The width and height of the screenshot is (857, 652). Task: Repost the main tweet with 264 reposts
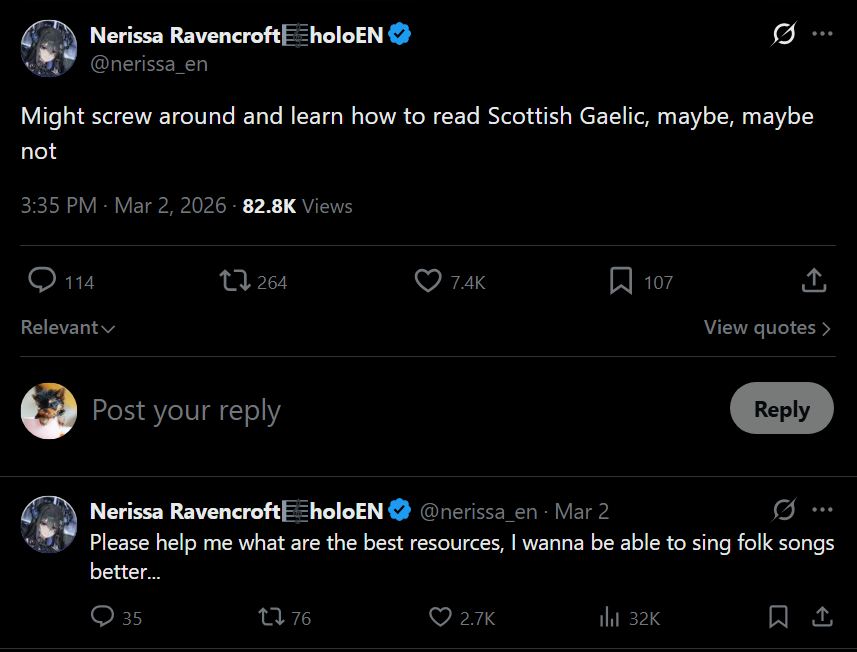click(x=253, y=281)
